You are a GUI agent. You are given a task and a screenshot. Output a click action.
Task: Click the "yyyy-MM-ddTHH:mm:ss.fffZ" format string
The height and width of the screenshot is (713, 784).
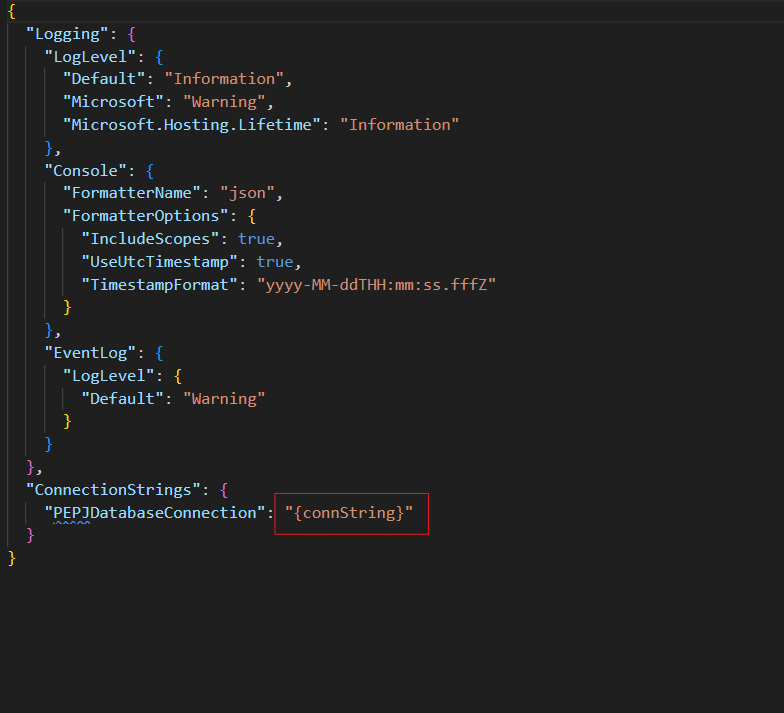[x=376, y=285]
